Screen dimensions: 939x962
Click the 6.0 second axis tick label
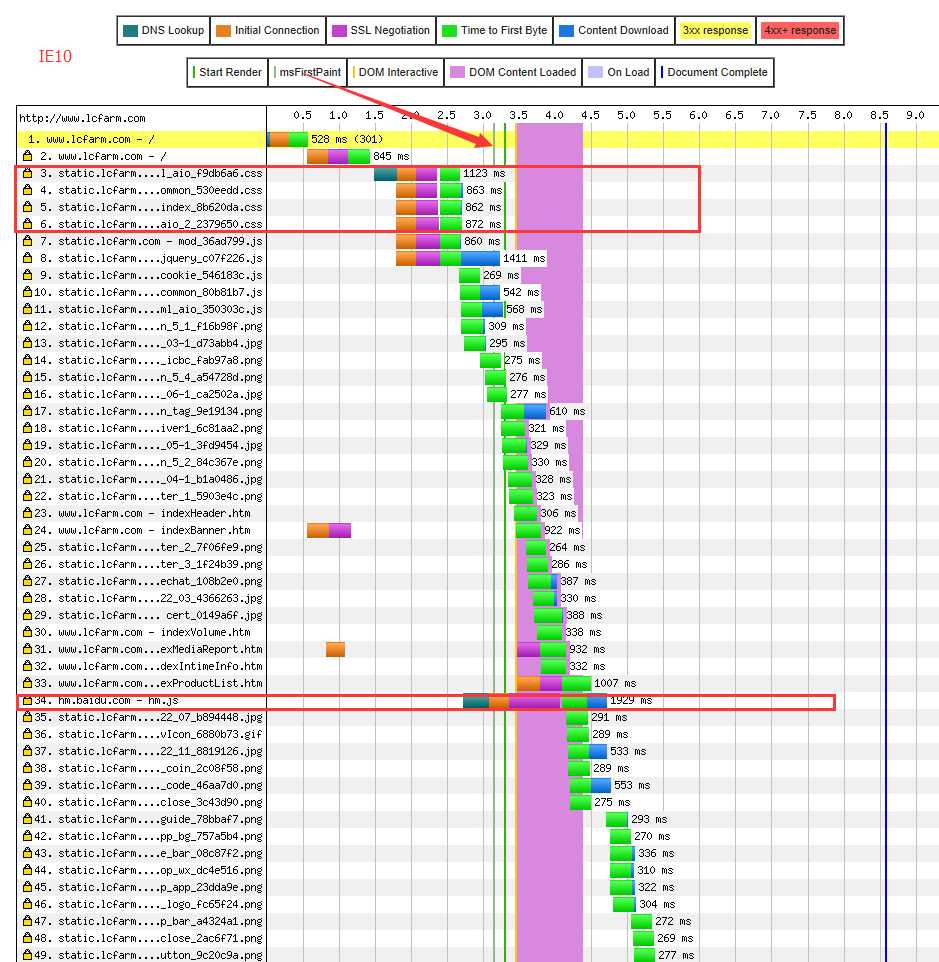(698, 115)
